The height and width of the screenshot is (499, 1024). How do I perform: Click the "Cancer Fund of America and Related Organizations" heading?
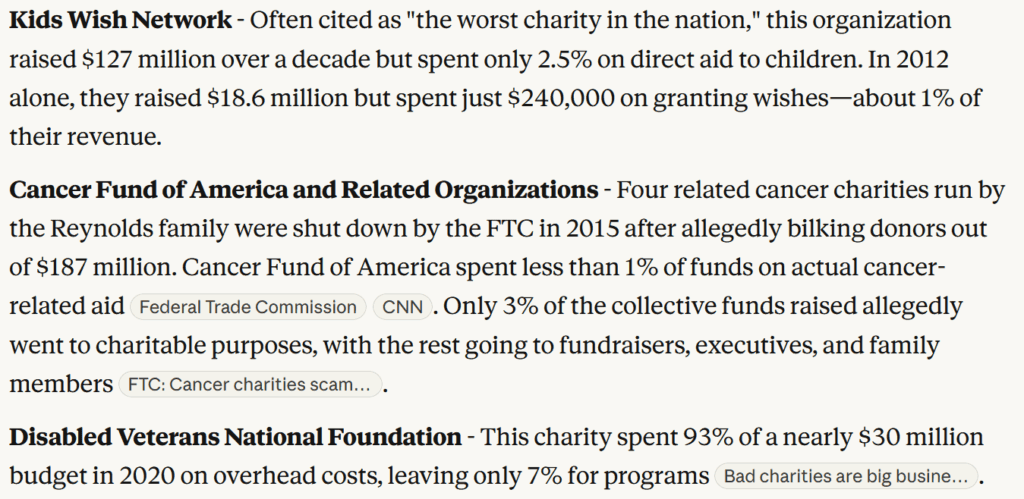[x=304, y=189]
